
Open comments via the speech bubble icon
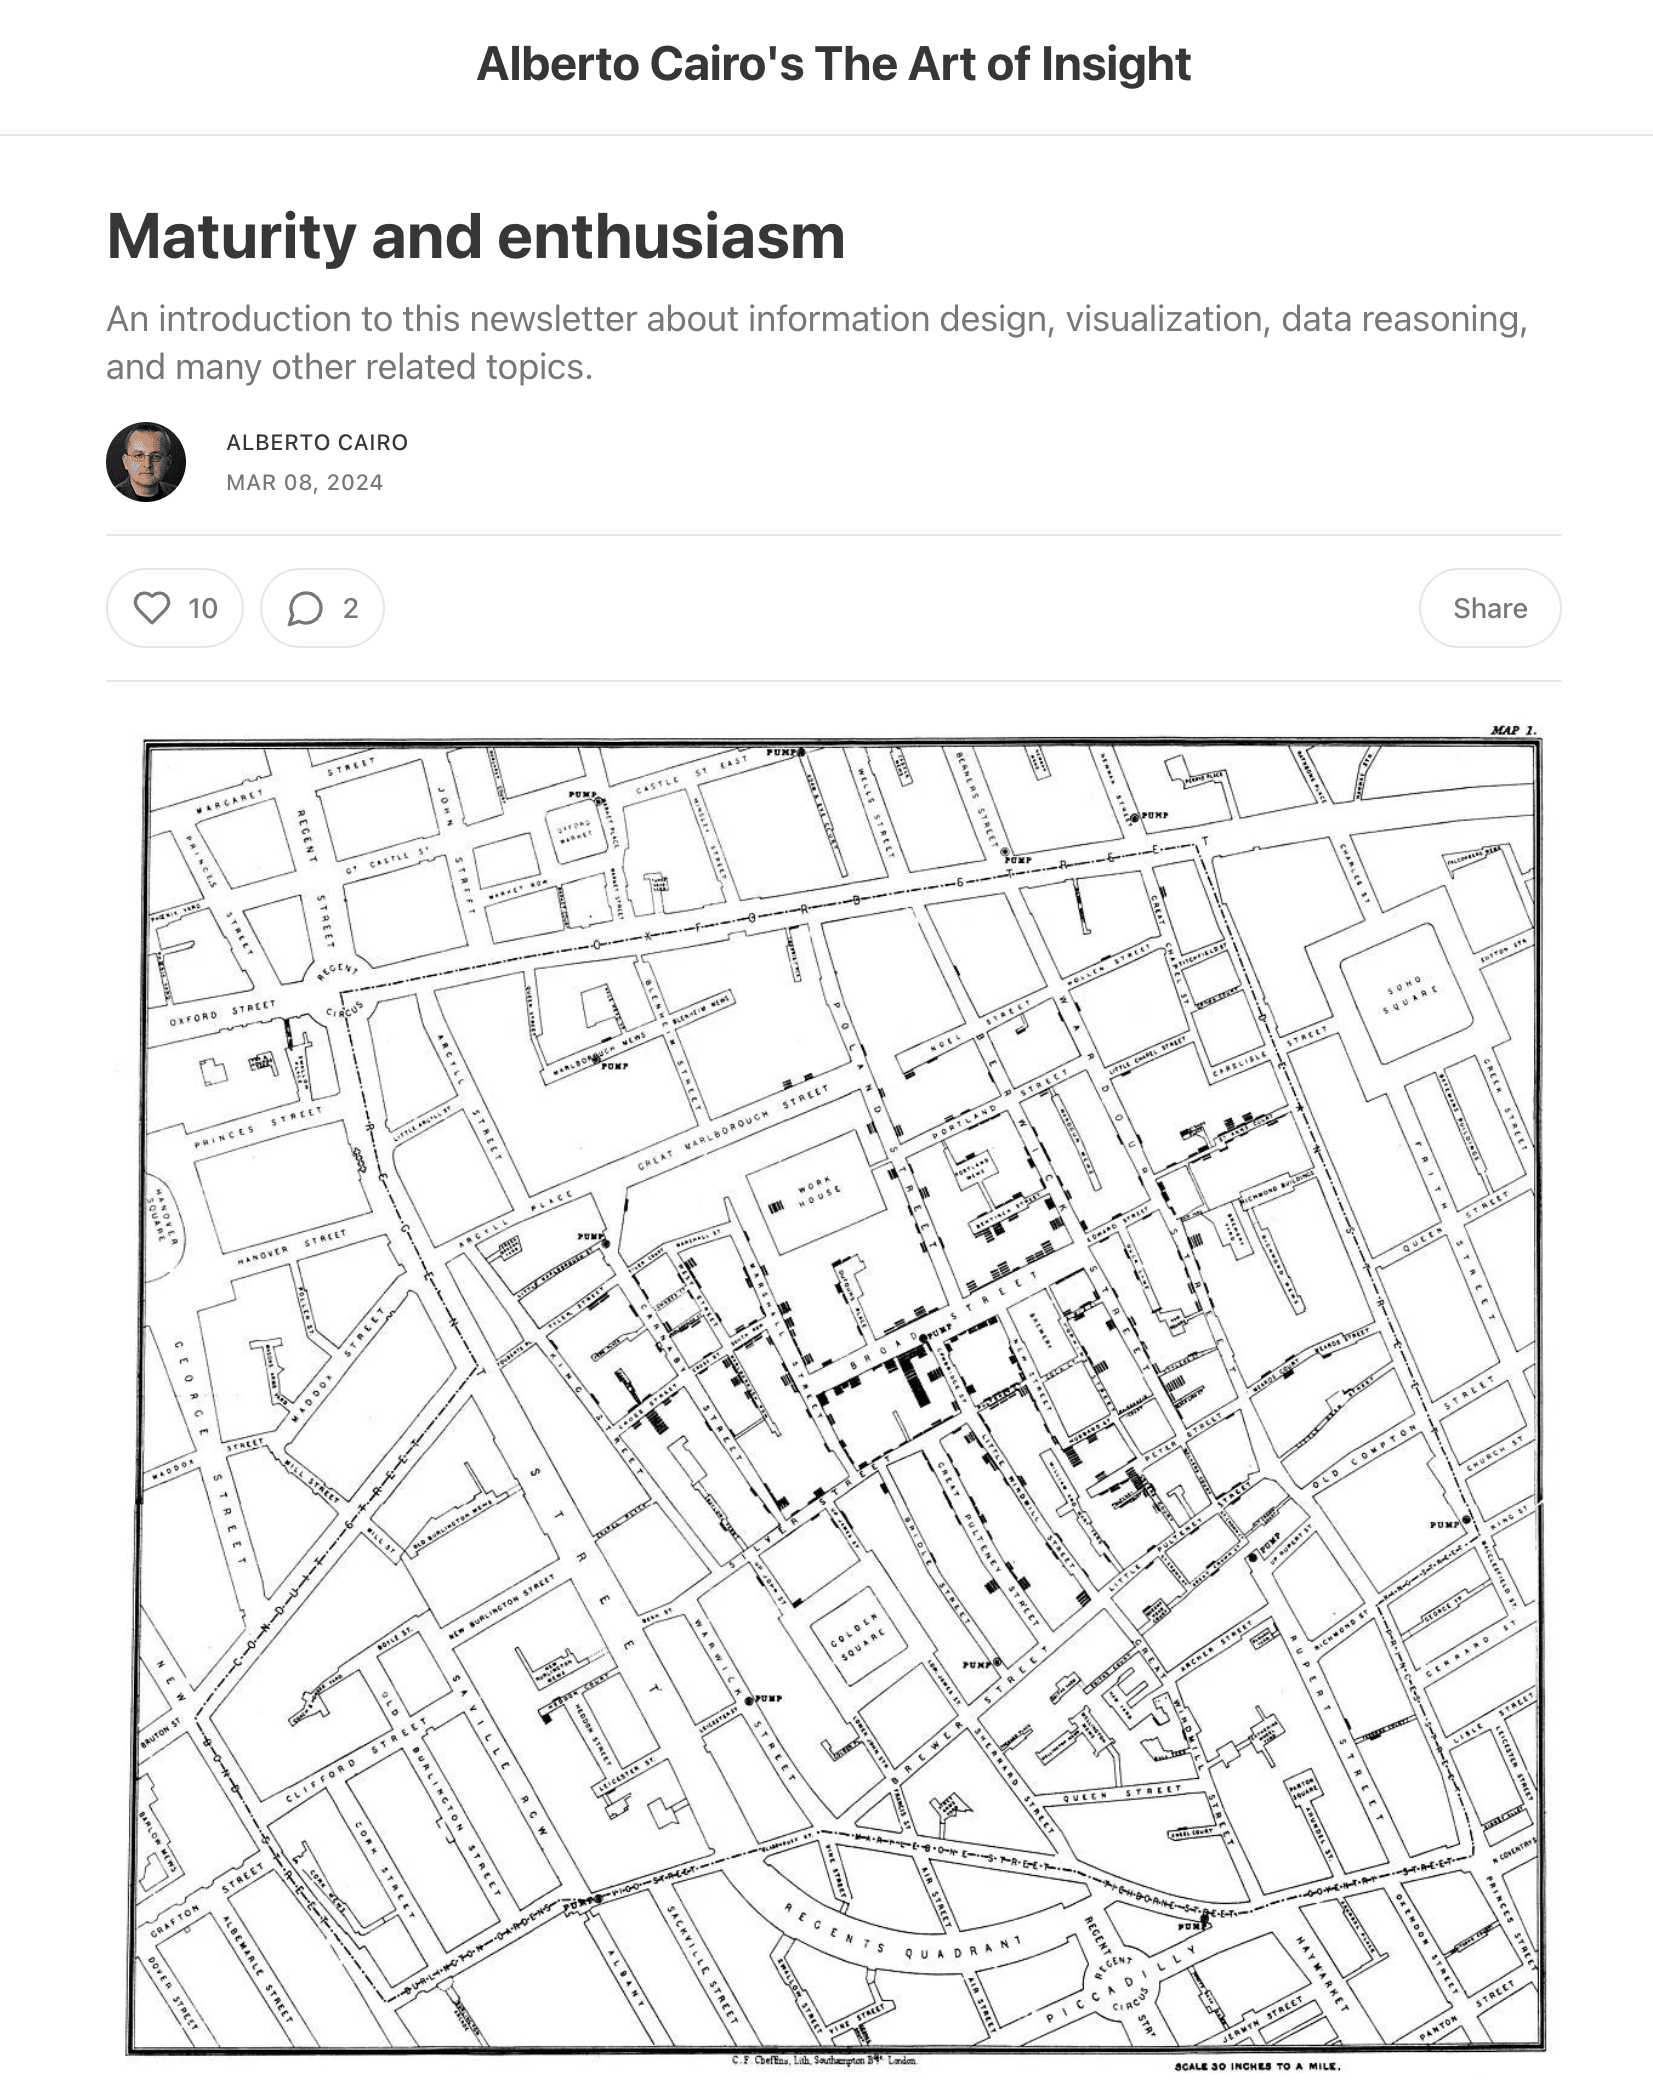pyautogui.click(x=305, y=608)
